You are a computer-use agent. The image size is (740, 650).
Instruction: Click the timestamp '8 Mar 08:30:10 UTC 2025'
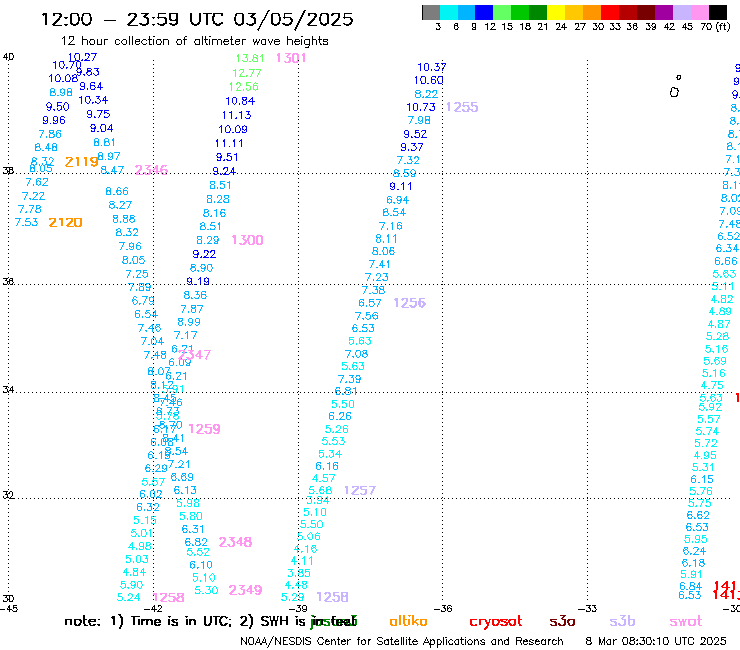click(656, 641)
